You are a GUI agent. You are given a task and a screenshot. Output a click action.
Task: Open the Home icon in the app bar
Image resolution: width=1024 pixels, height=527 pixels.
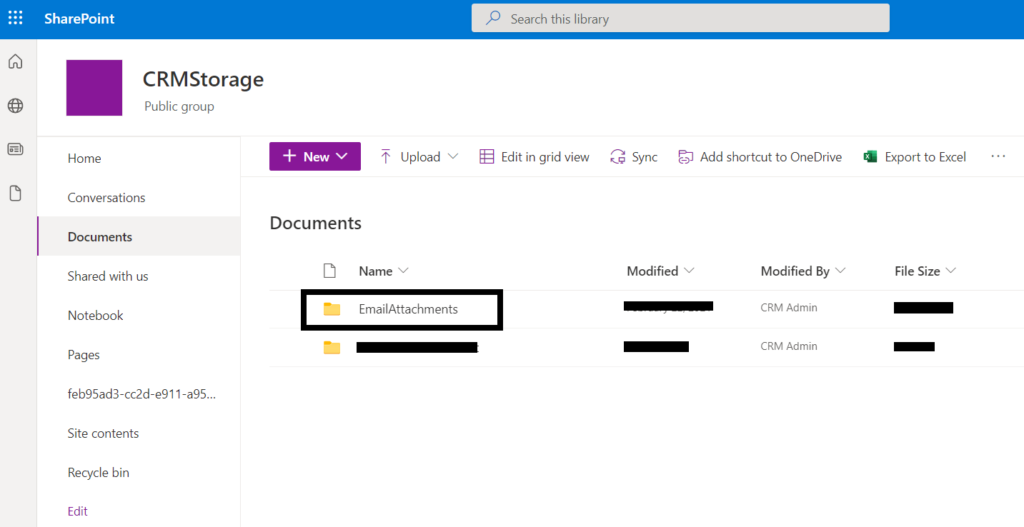coord(15,61)
